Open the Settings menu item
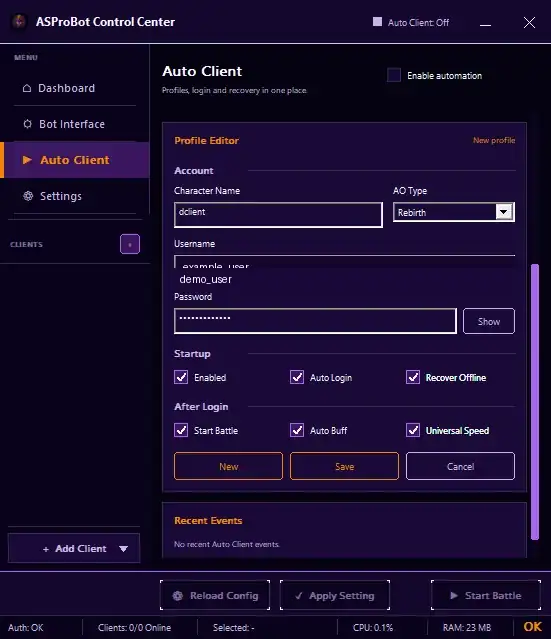 click(x=75, y=196)
